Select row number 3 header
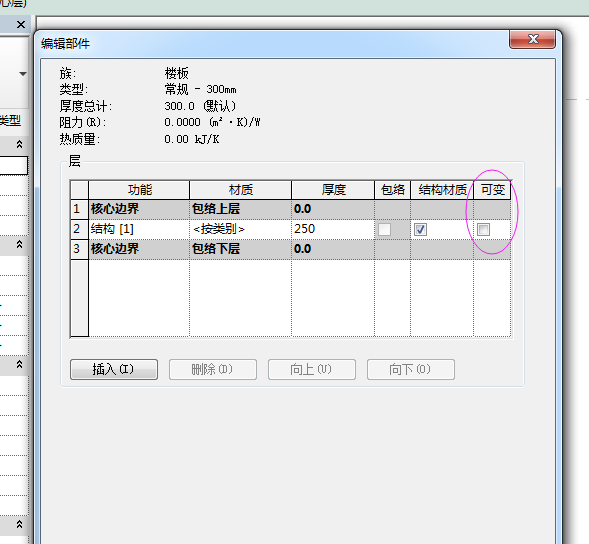 click(x=79, y=249)
